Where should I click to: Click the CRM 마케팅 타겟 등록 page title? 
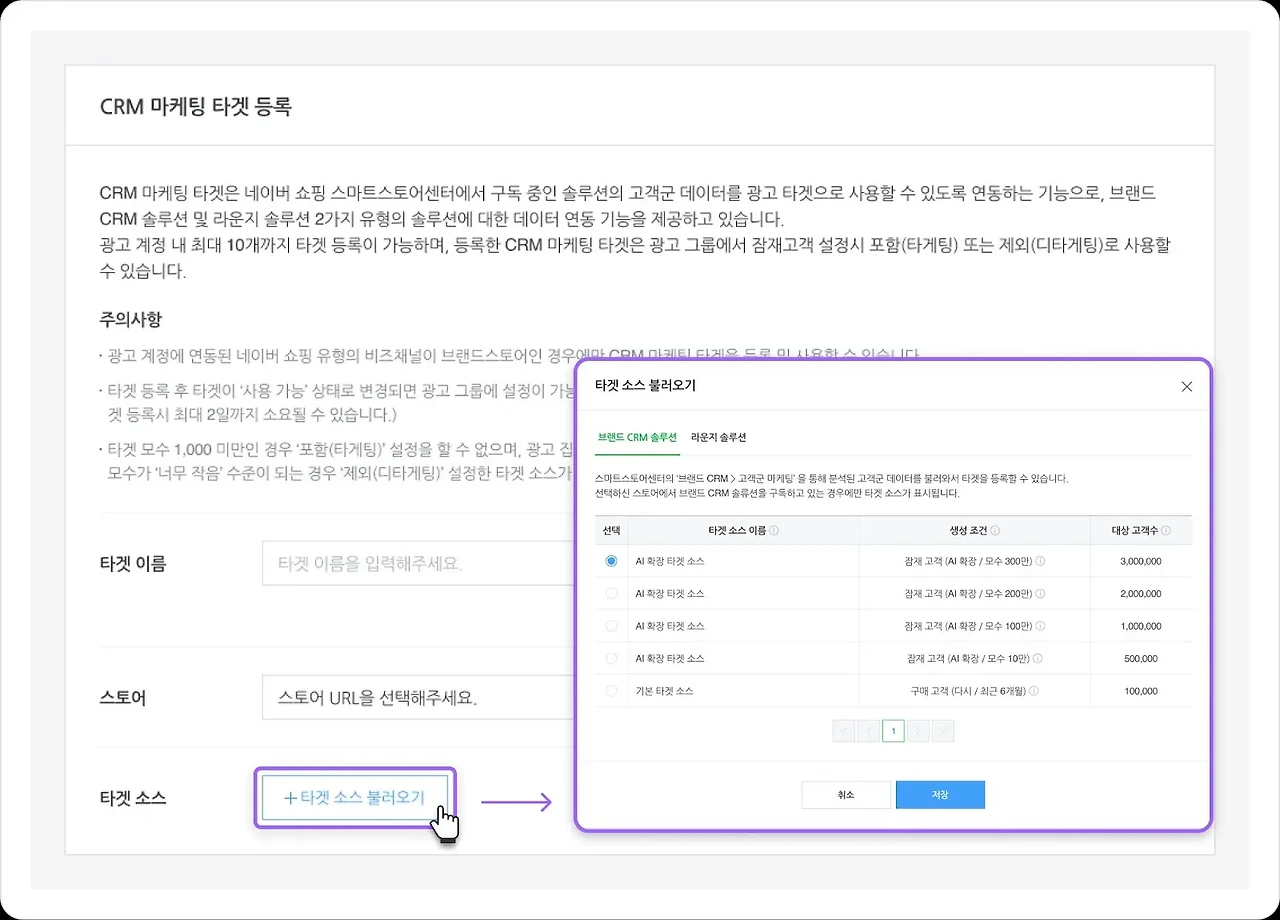click(x=196, y=107)
